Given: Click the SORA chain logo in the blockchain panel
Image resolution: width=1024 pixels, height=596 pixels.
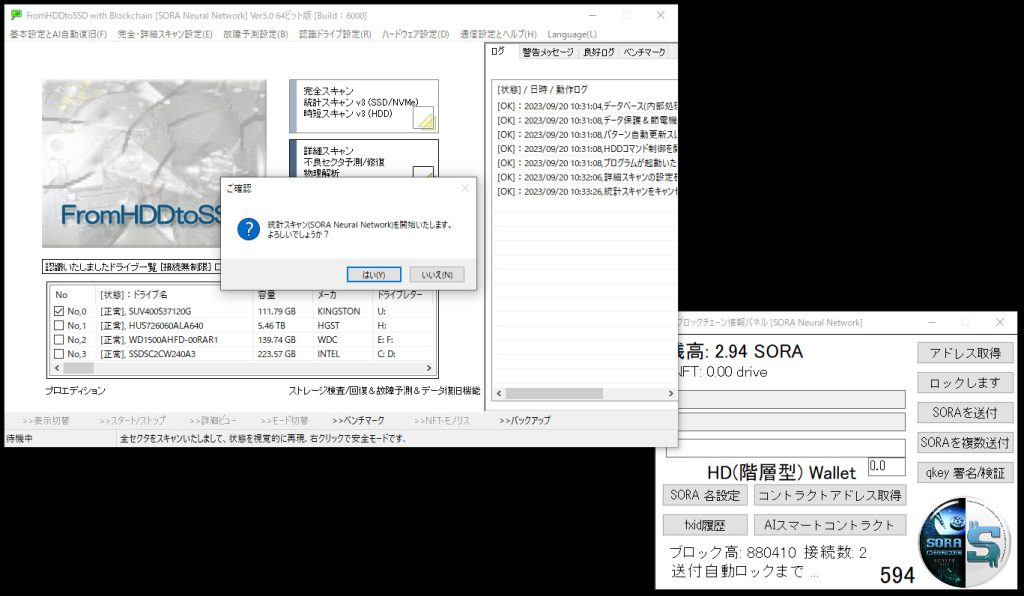Looking at the screenshot, I should point(964,542).
